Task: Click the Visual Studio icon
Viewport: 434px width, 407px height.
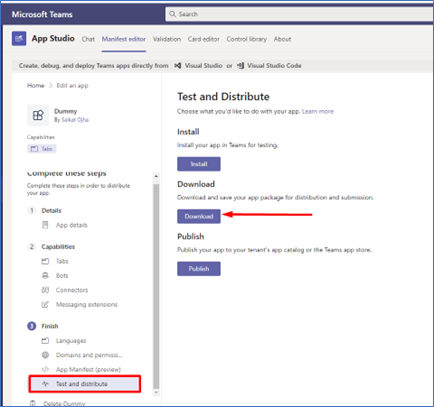Action: [178, 66]
